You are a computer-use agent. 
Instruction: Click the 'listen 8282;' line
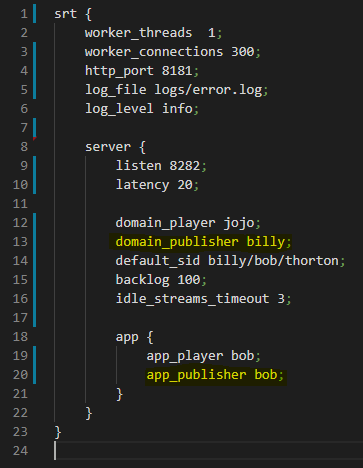tap(161, 166)
